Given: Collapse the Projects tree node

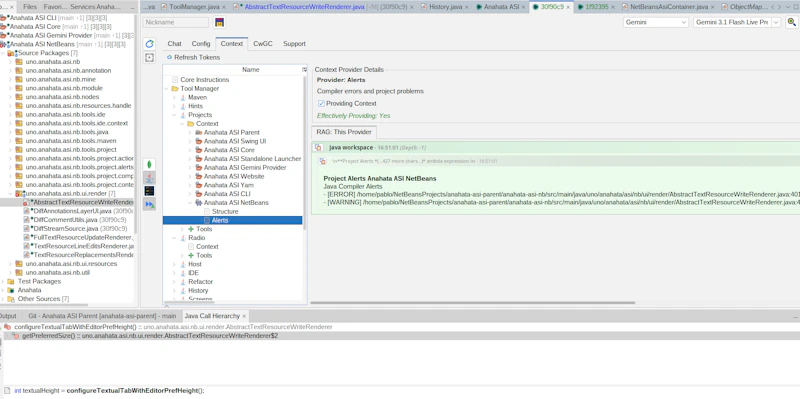Looking at the screenshot, I should click(174, 115).
